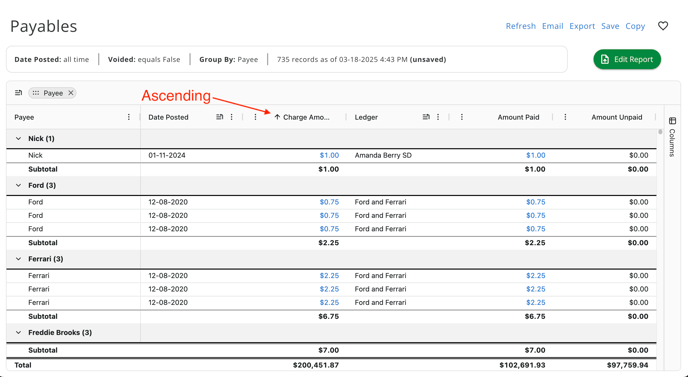This screenshot has height=377, width=688.
Task: Collapse the Ford (3) group
Action: (x=18, y=186)
